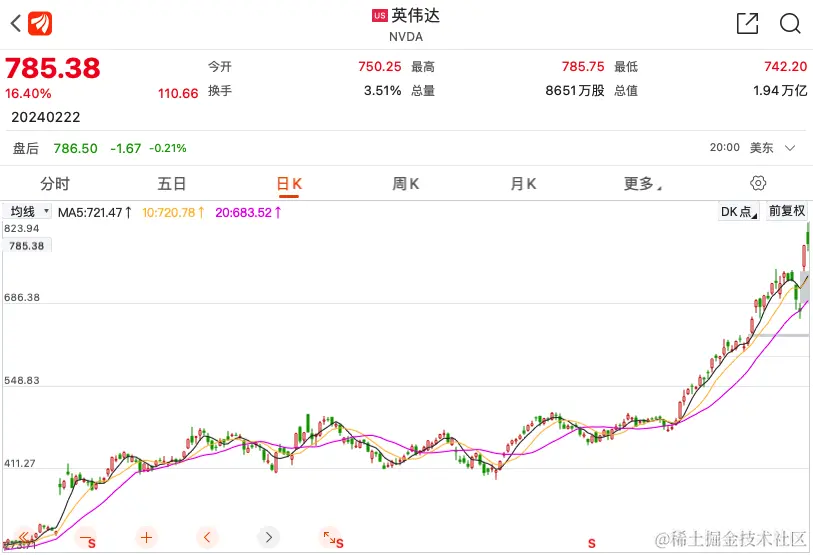Open the 均线 indicator dropdown

[27, 212]
